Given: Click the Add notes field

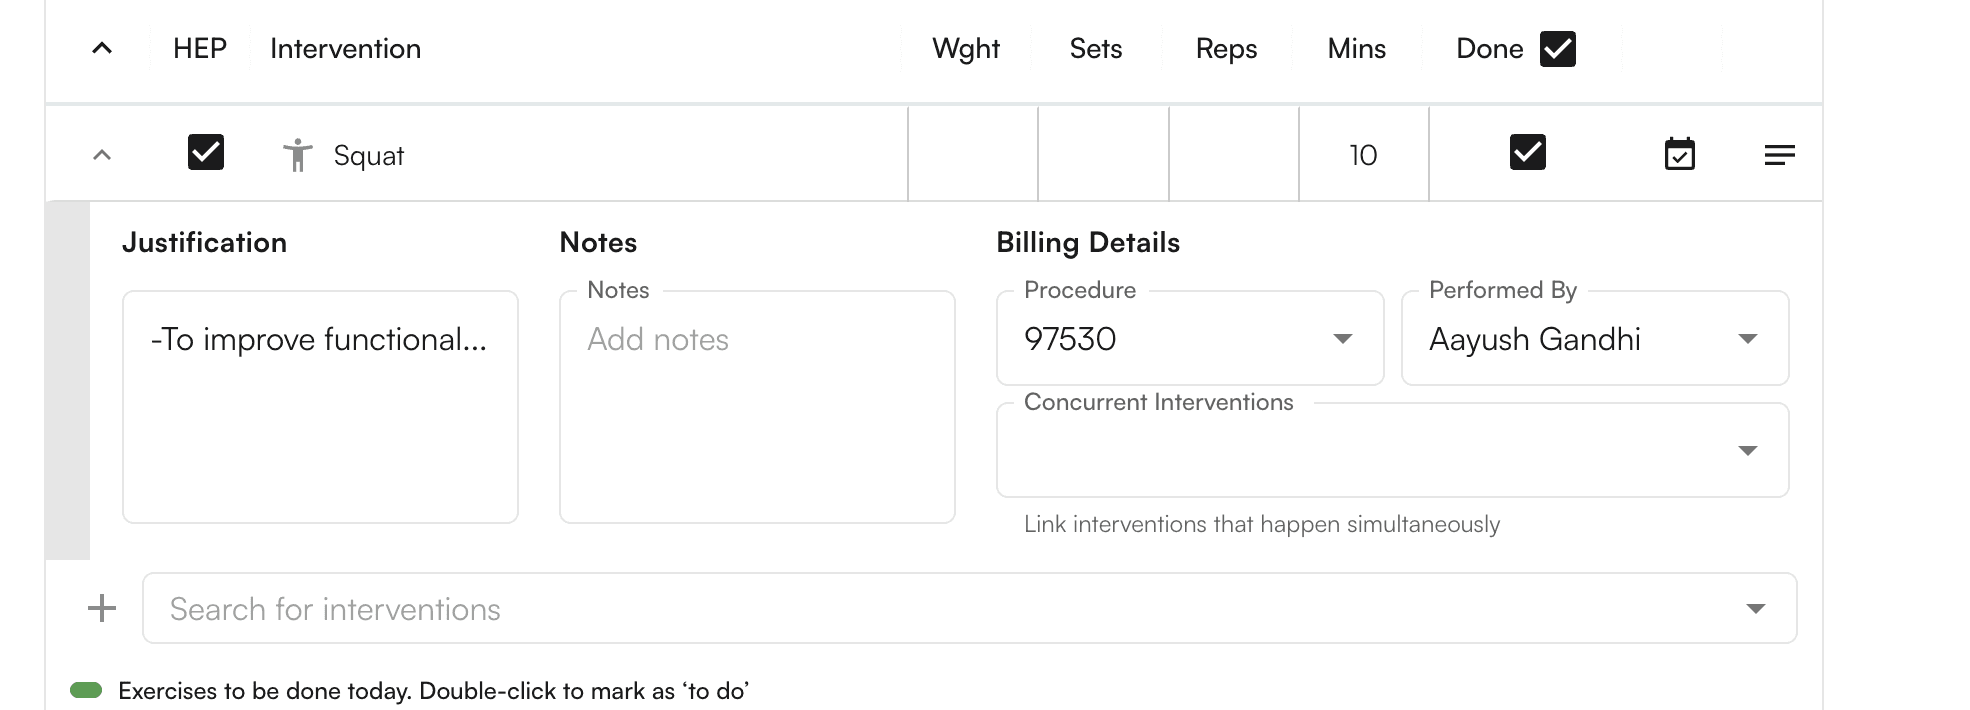Looking at the screenshot, I should pyautogui.click(x=757, y=340).
